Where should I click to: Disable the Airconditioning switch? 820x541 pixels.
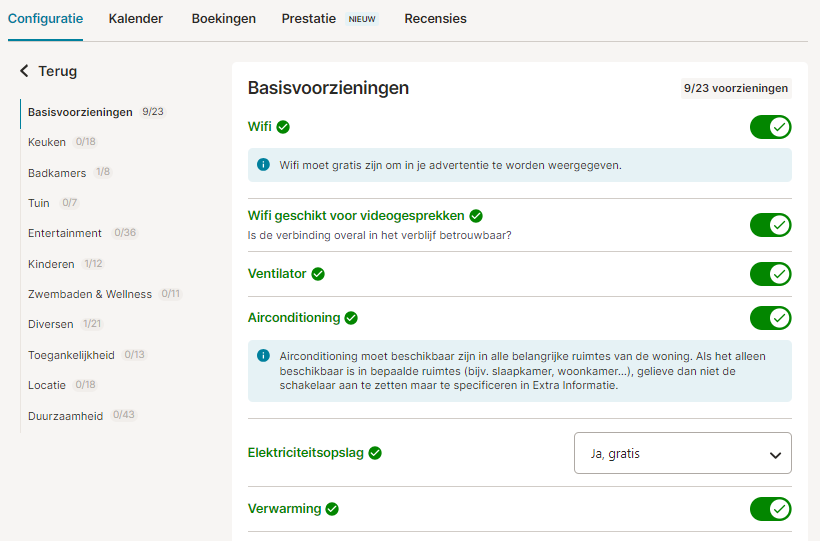pyautogui.click(x=770, y=318)
